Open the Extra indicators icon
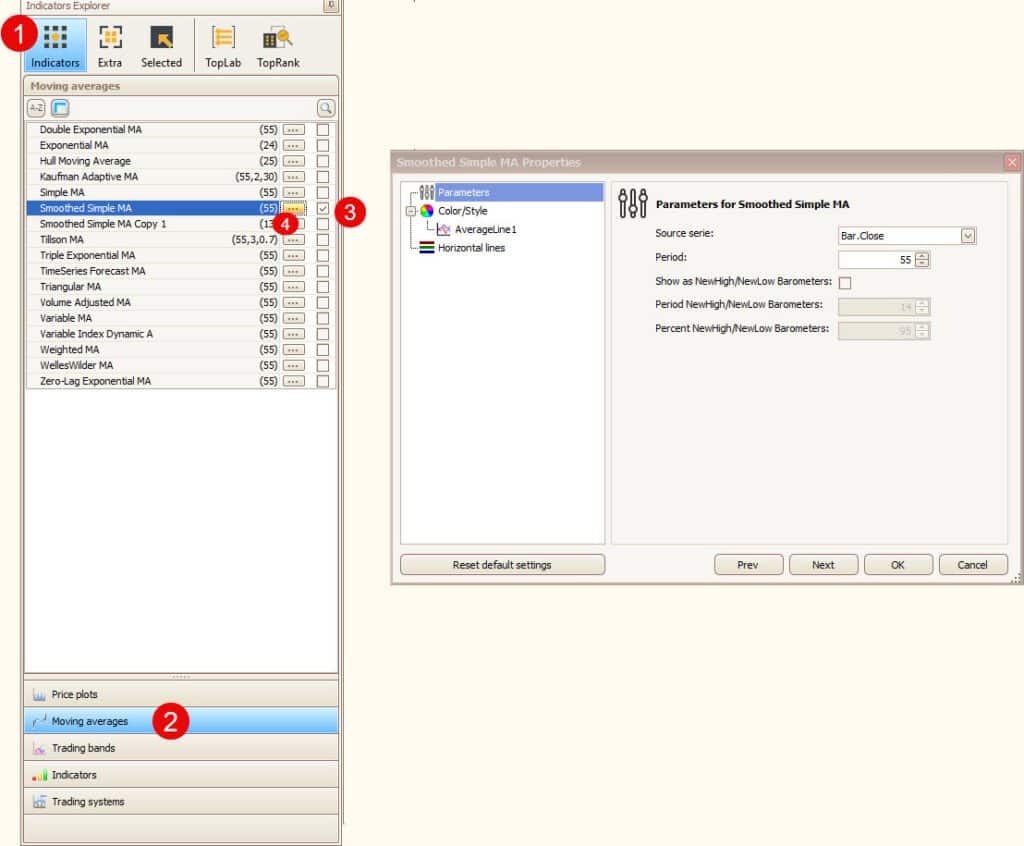This screenshot has width=1024, height=846. tap(110, 46)
